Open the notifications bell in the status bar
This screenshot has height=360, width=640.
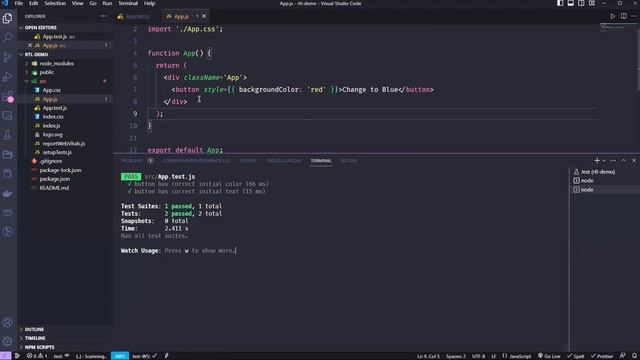coord(635,356)
